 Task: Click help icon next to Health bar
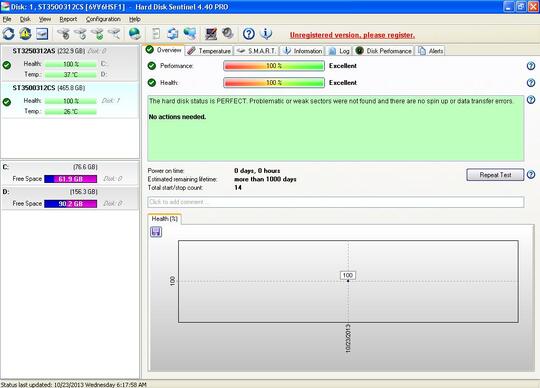tap(531, 83)
